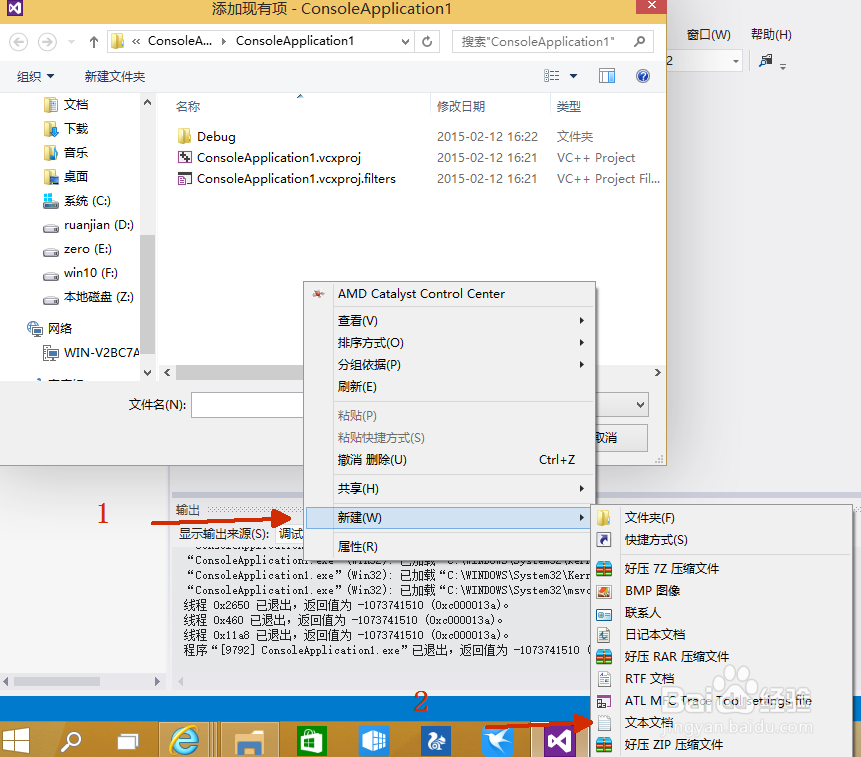Go forward with the dialog's forward arrow

47,42
